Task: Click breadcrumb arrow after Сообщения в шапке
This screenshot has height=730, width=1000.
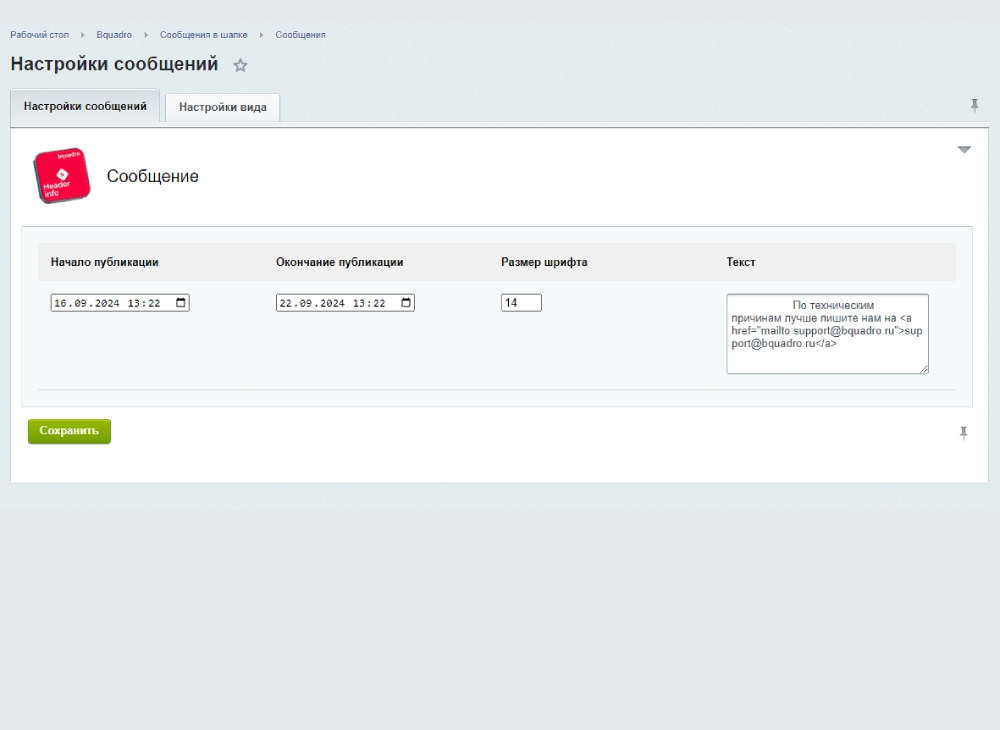Action: pos(261,35)
